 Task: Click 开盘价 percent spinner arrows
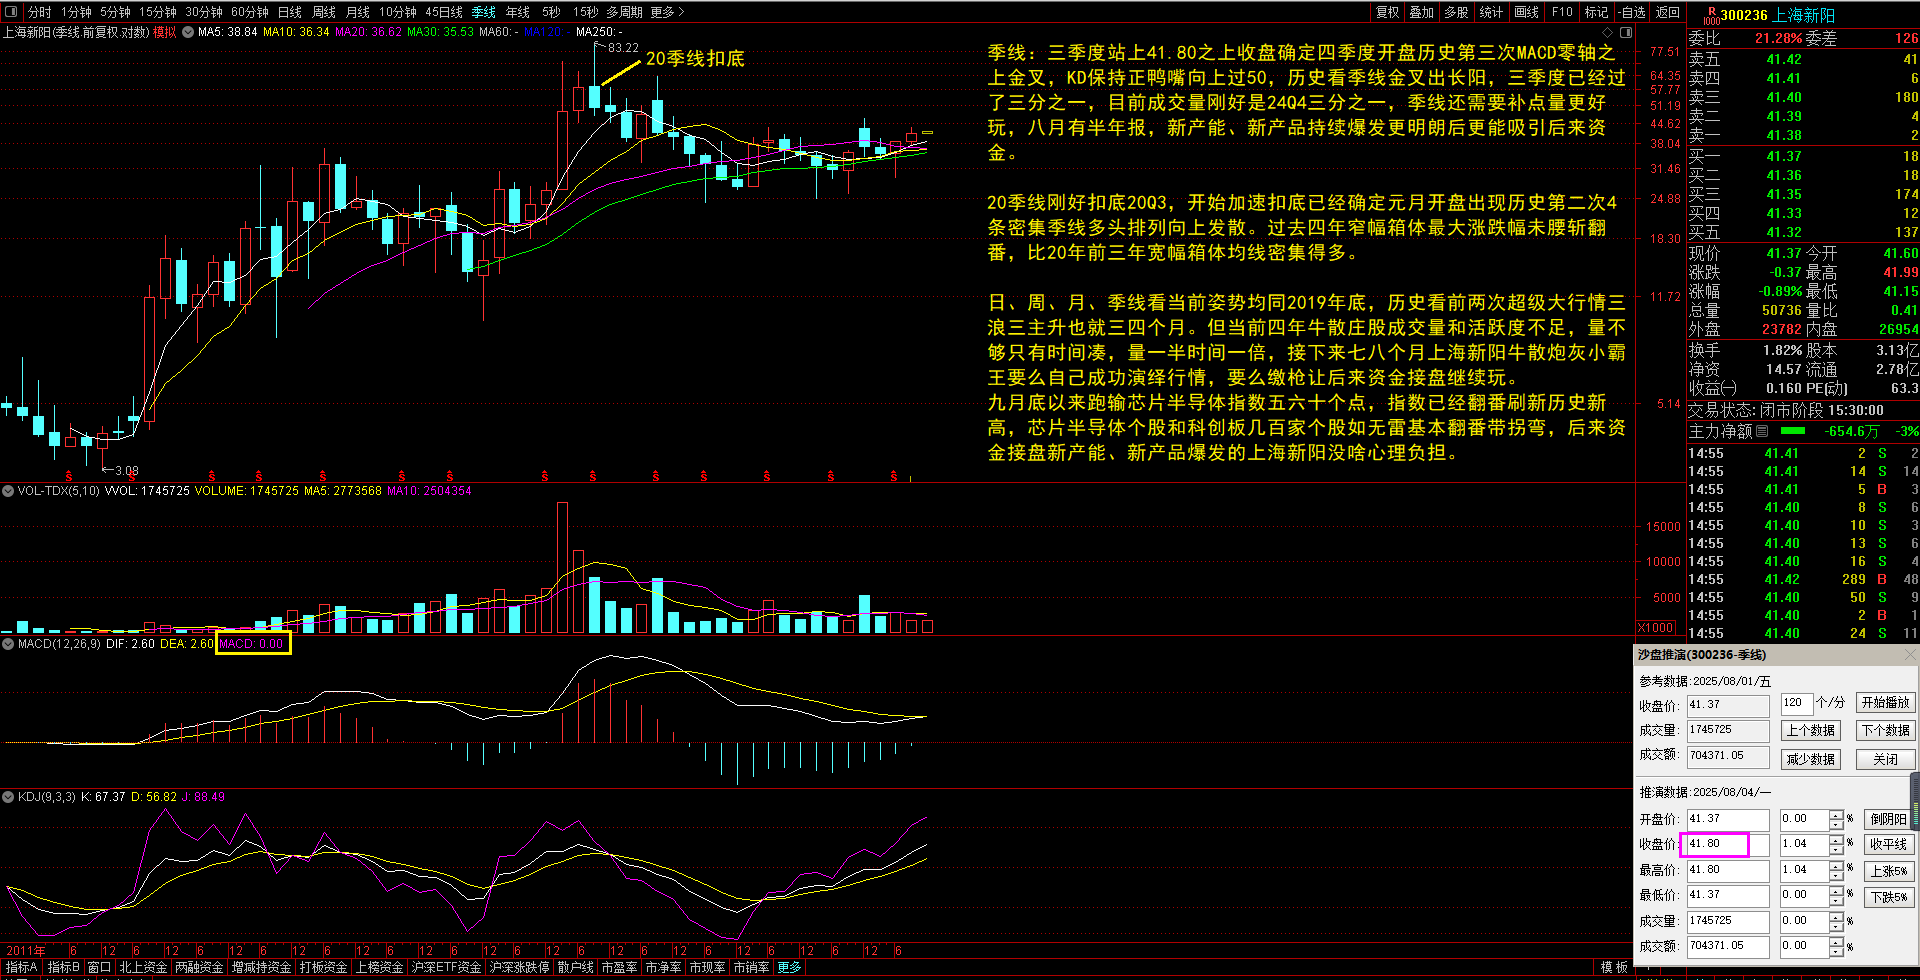tap(1836, 819)
